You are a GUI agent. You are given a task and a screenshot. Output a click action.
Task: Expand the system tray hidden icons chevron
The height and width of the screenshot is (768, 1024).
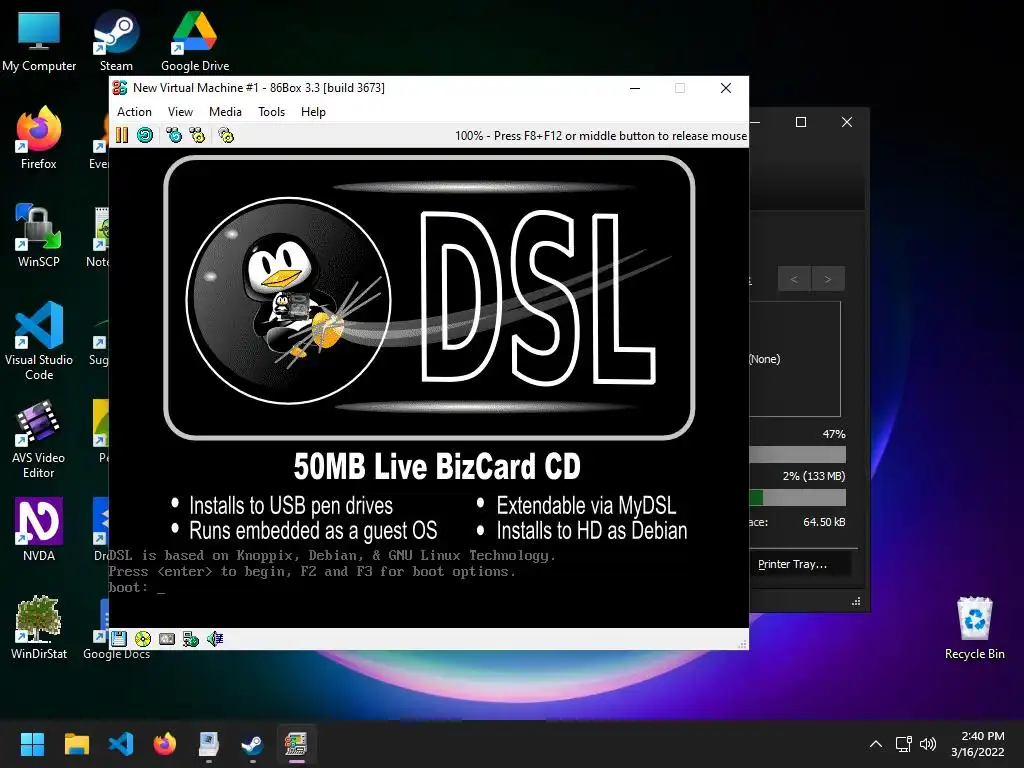click(876, 744)
